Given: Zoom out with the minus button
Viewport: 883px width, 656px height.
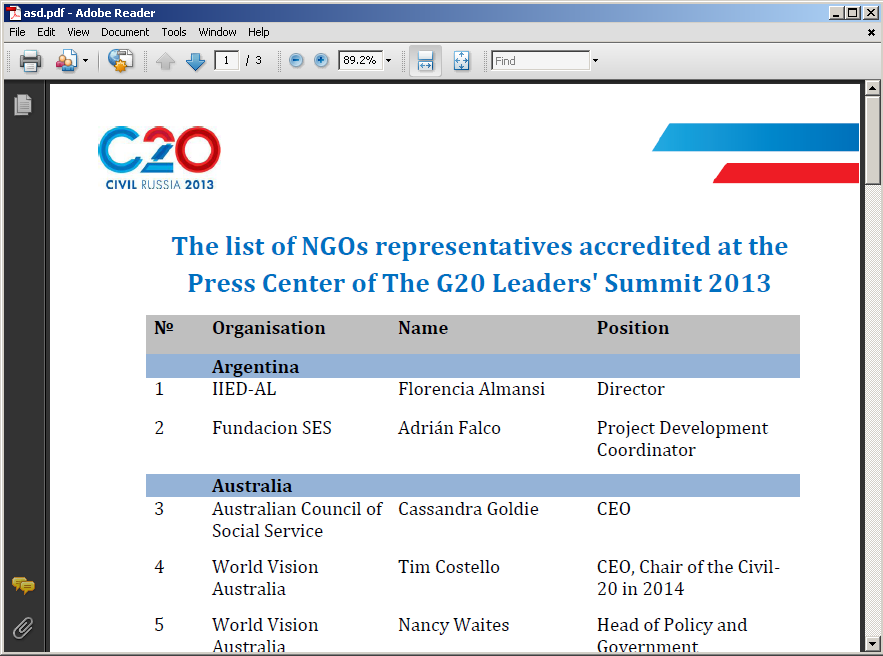Looking at the screenshot, I should (296, 61).
